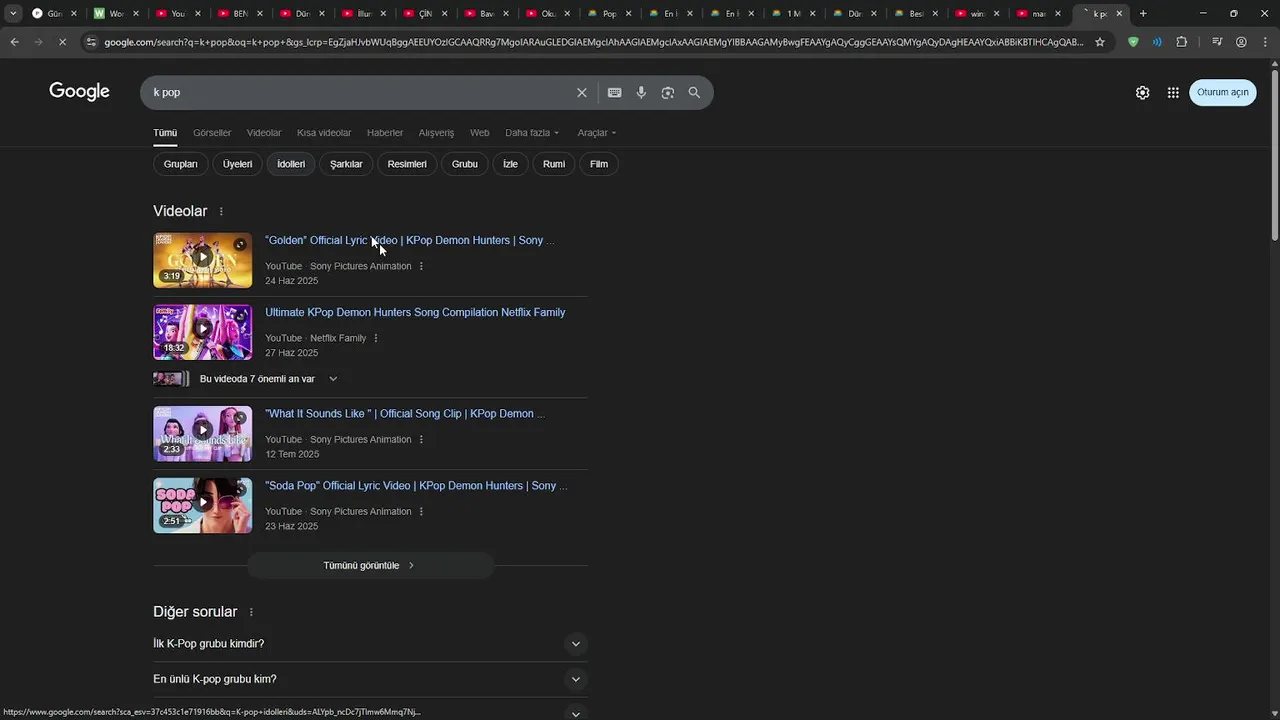Switch to the Görseller tab
The height and width of the screenshot is (720, 1280).
pos(212,132)
